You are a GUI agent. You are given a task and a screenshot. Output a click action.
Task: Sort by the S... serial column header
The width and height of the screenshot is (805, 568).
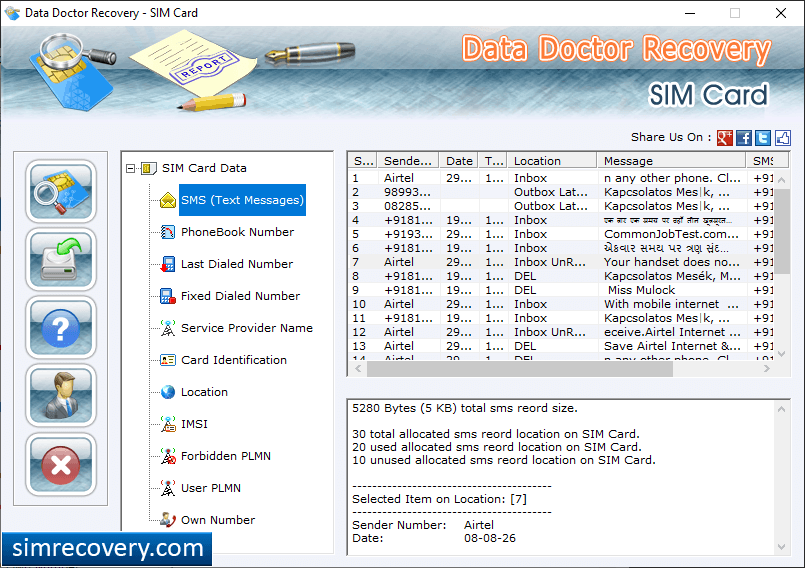coord(363,161)
